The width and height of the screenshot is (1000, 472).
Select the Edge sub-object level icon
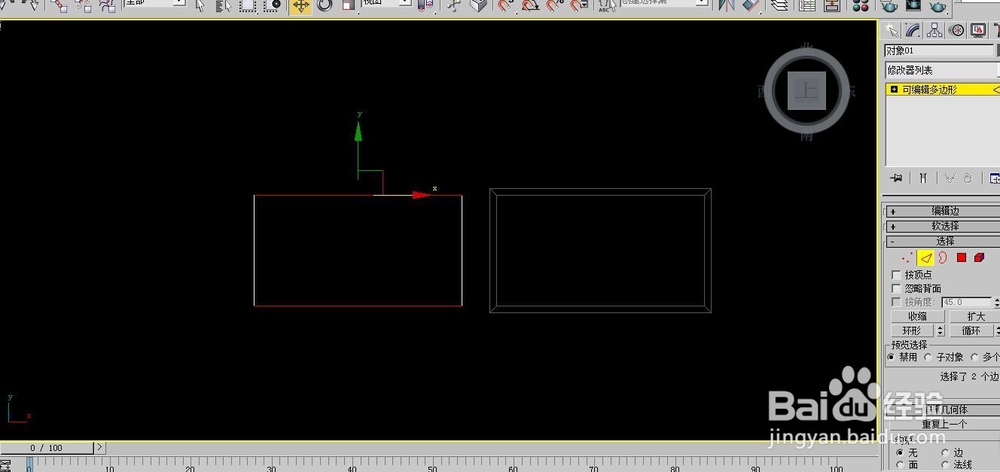point(925,258)
